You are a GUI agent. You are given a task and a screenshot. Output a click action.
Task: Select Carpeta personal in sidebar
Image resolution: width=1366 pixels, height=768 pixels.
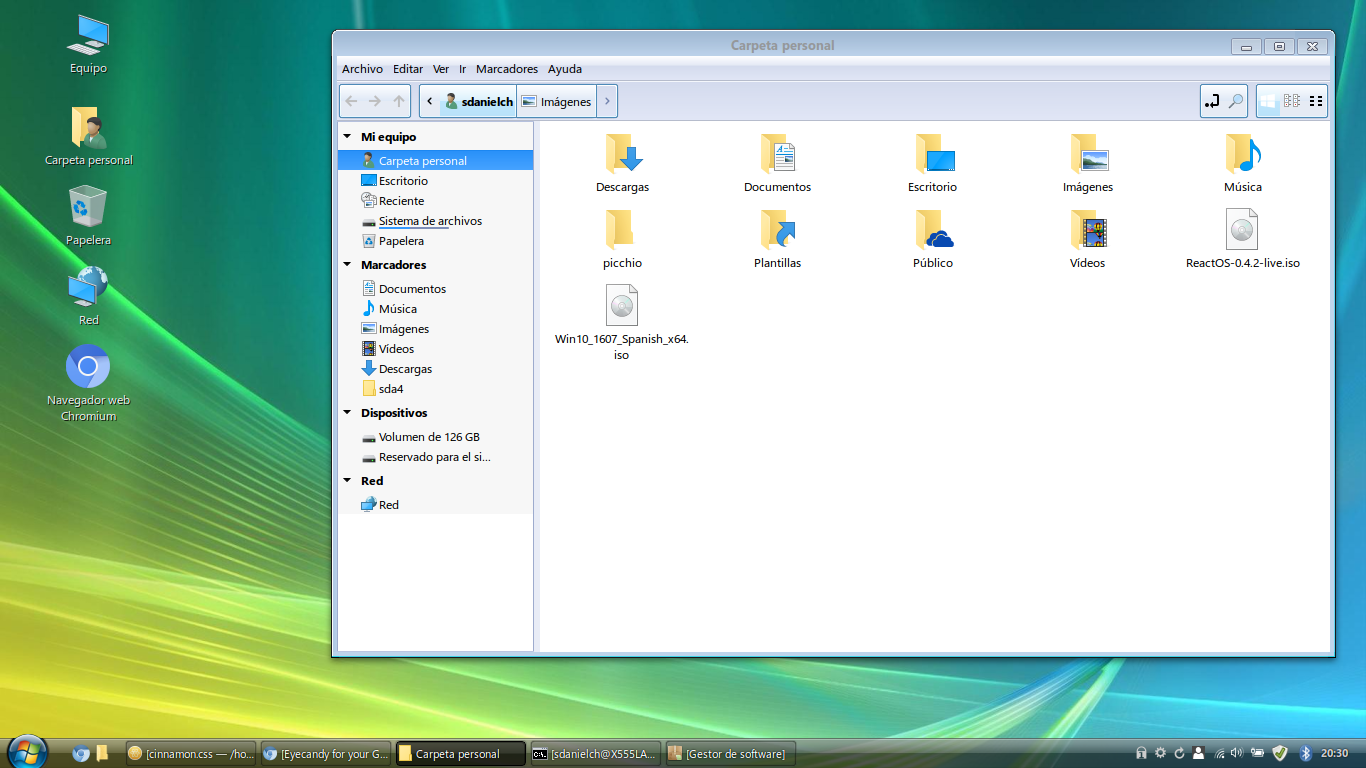[x=435, y=160]
